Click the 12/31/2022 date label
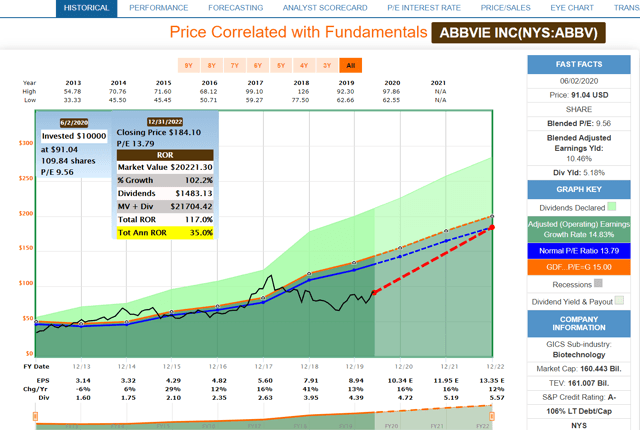Viewport: 640px width, 430px height. point(165,122)
